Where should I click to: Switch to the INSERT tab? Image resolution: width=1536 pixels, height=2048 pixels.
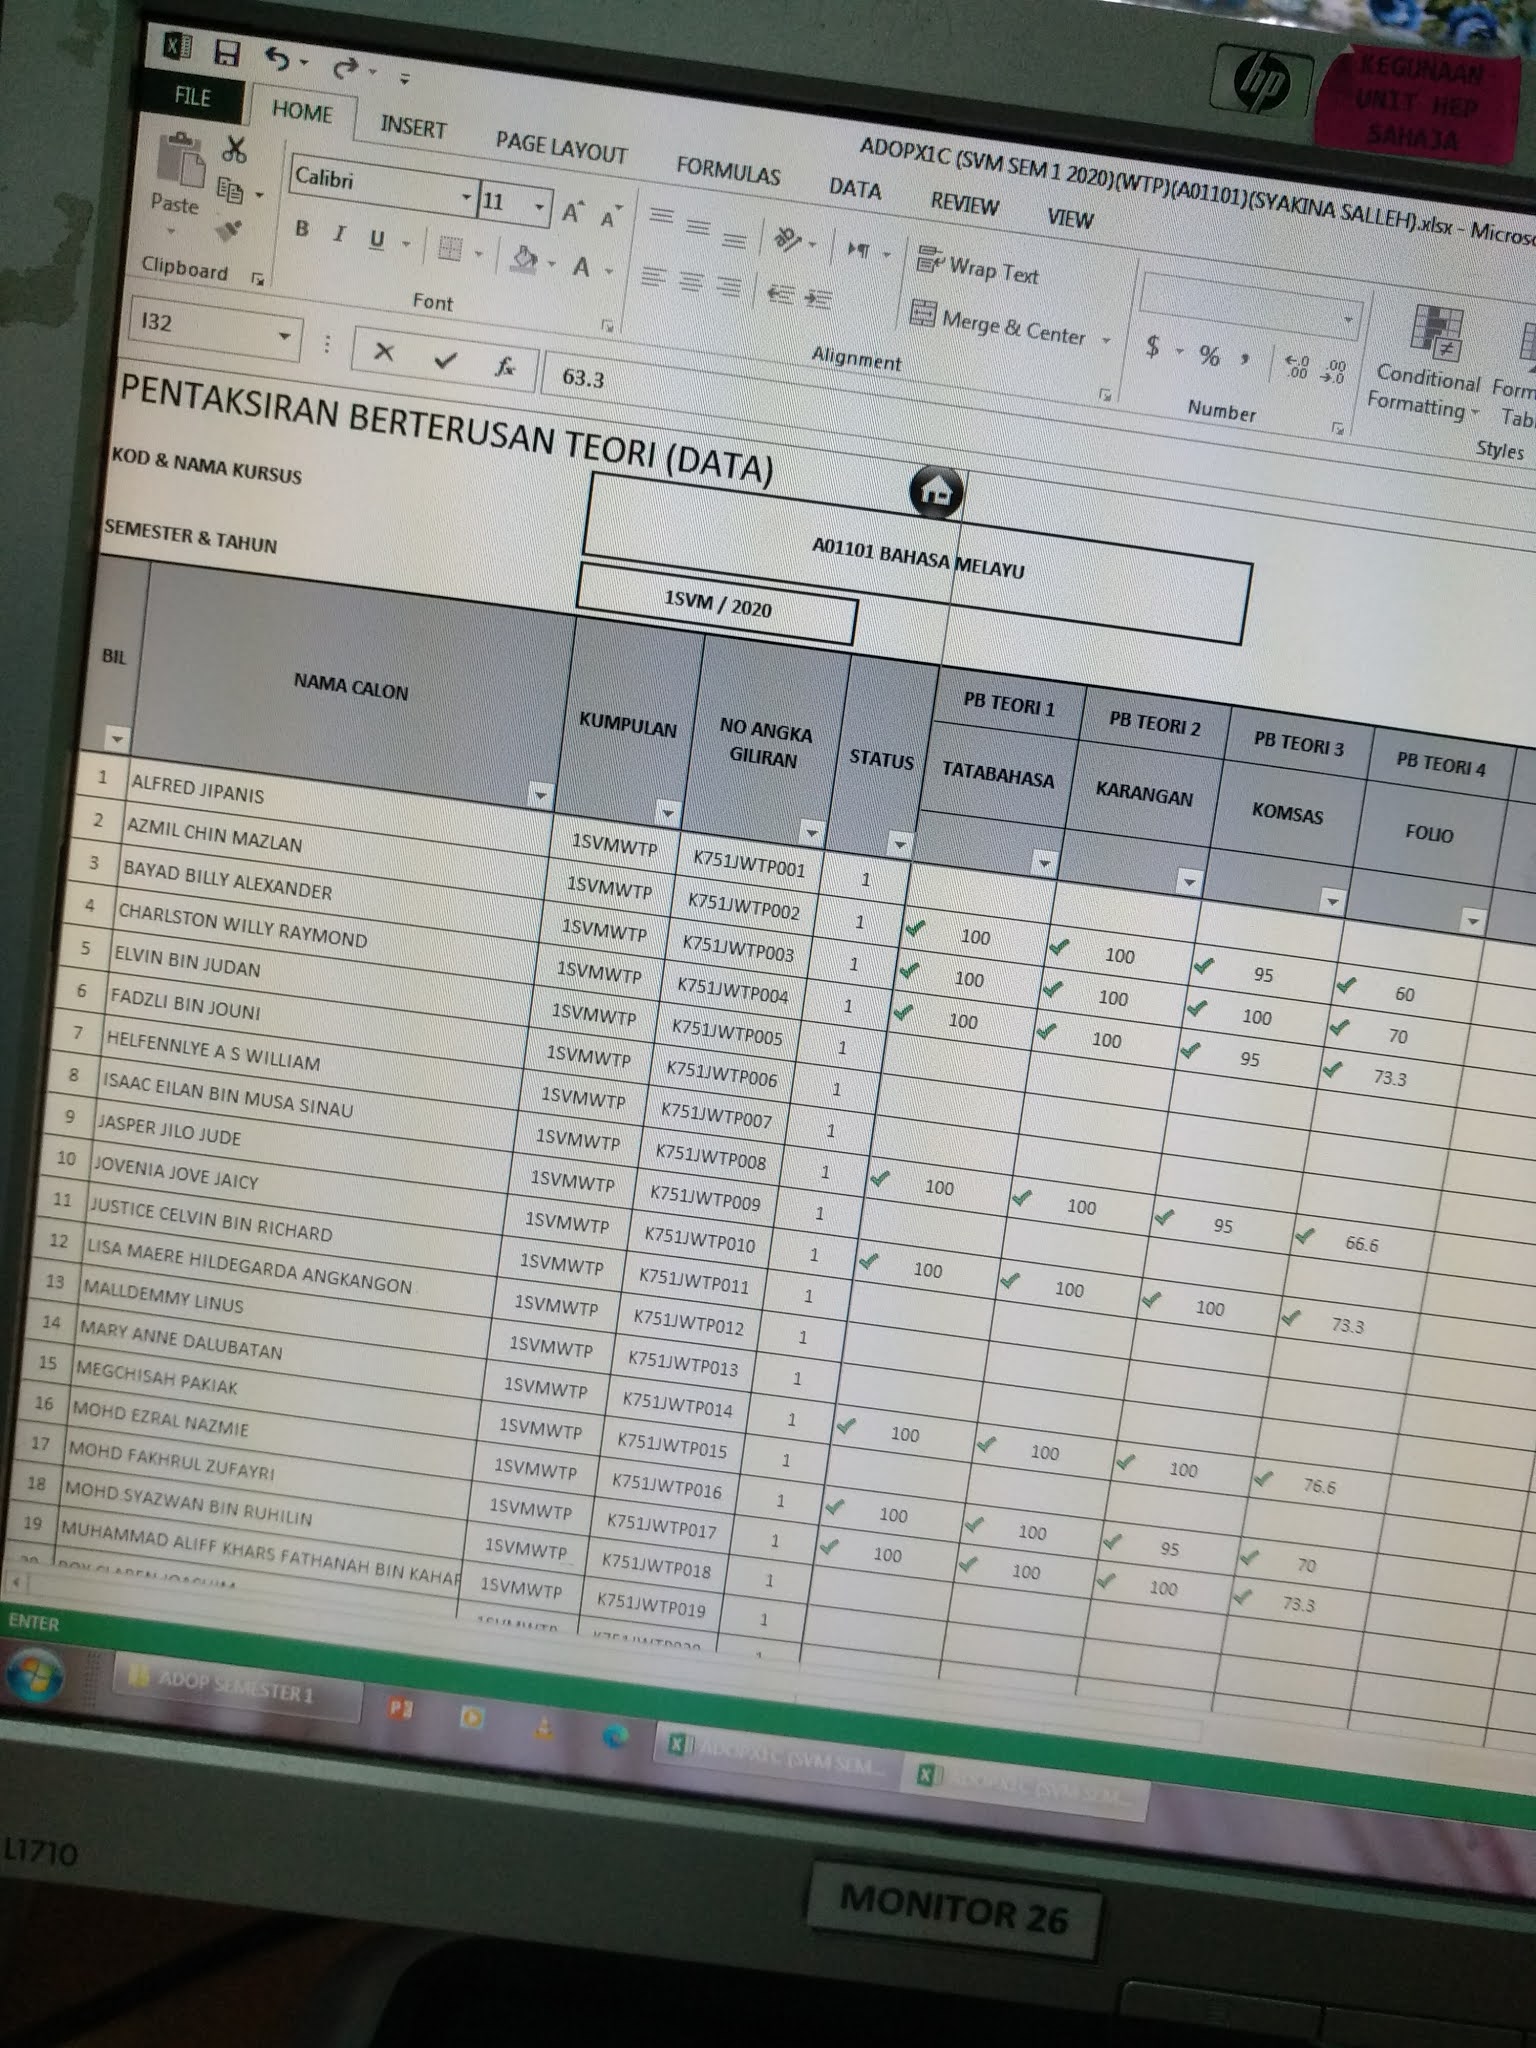[x=413, y=127]
